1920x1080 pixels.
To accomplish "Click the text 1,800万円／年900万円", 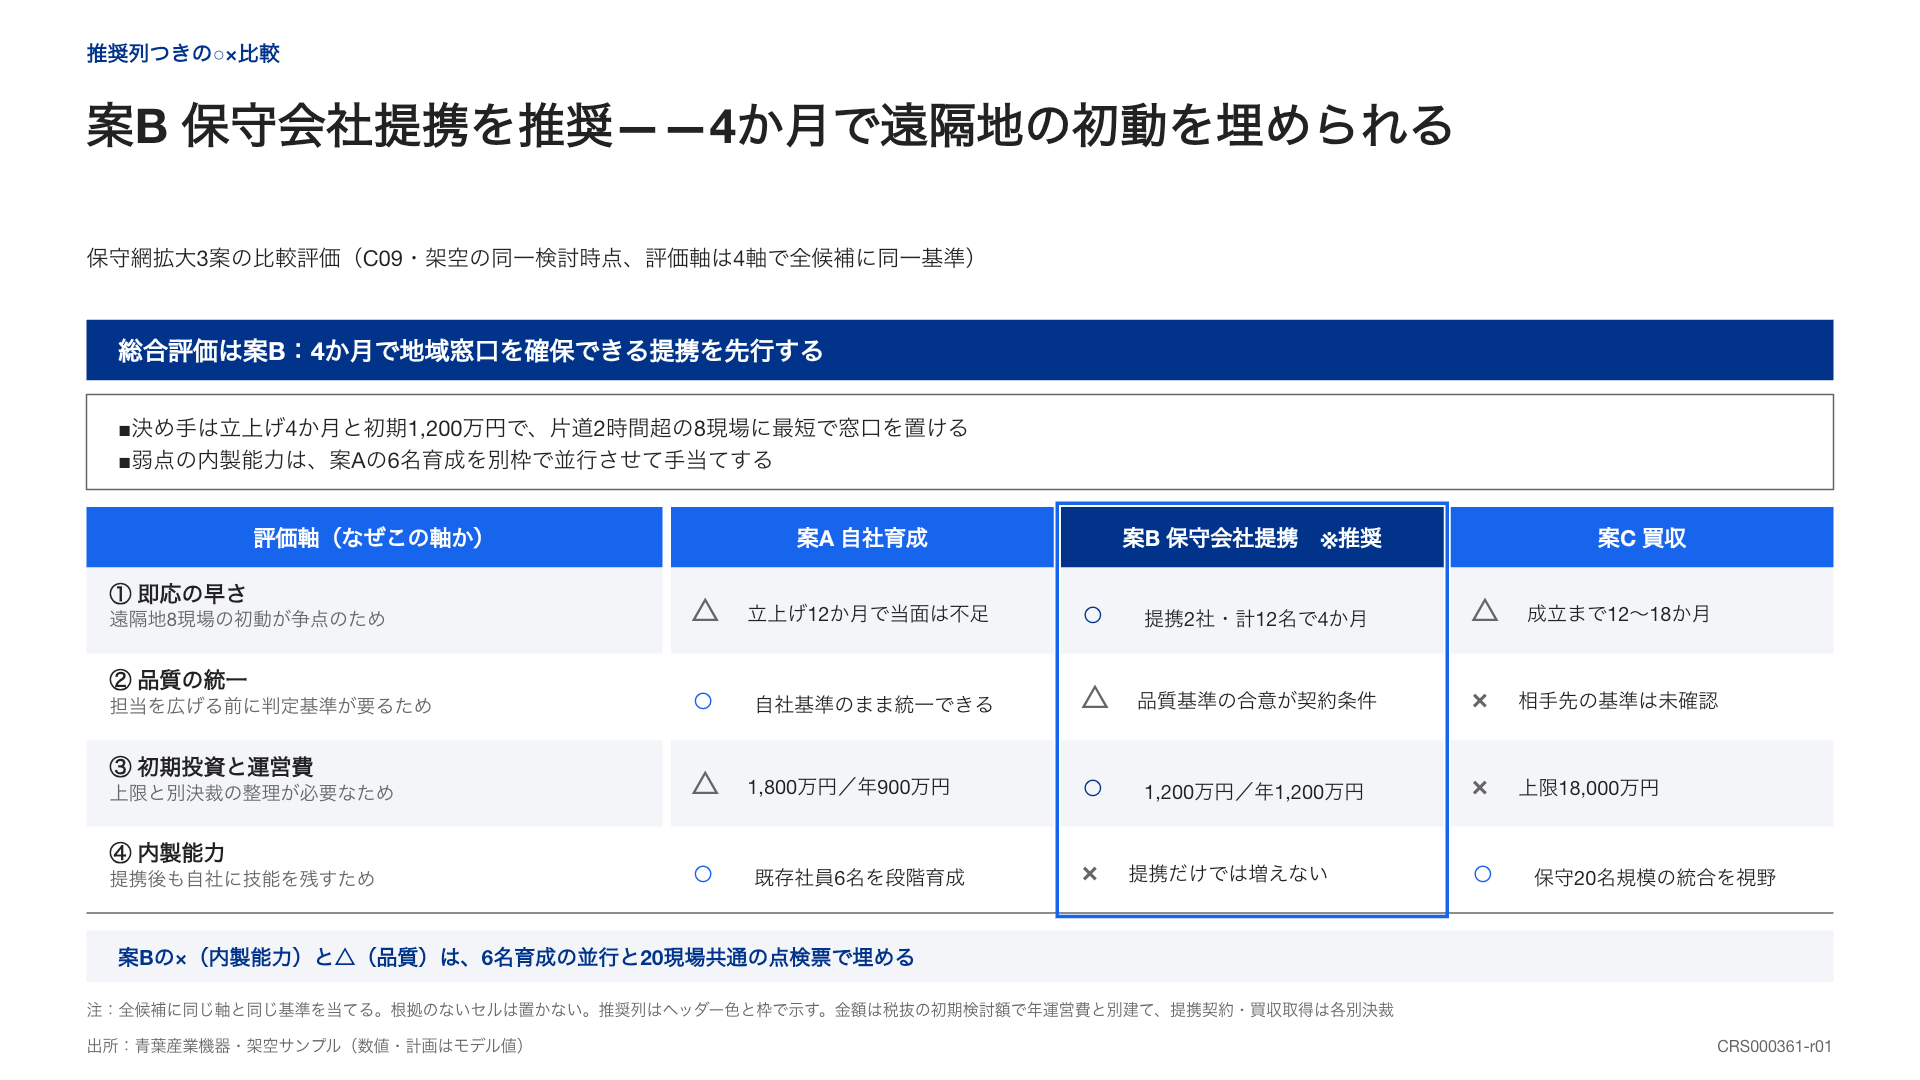I will pyautogui.click(x=849, y=787).
